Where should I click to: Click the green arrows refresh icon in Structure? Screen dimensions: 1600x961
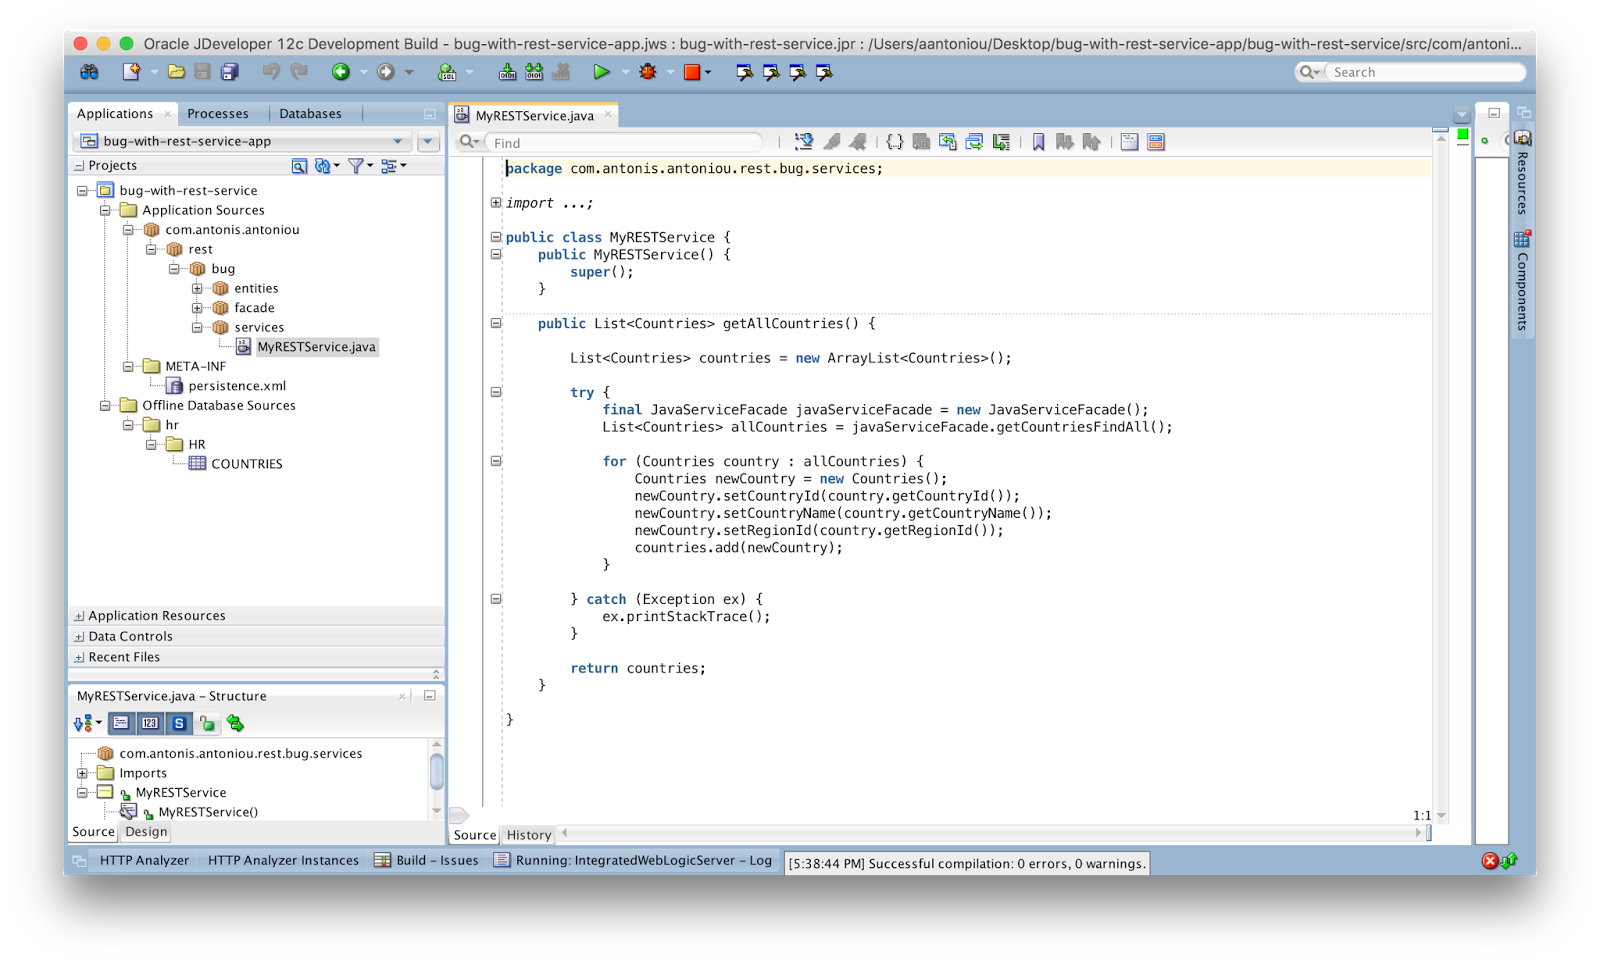[x=236, y=723]
